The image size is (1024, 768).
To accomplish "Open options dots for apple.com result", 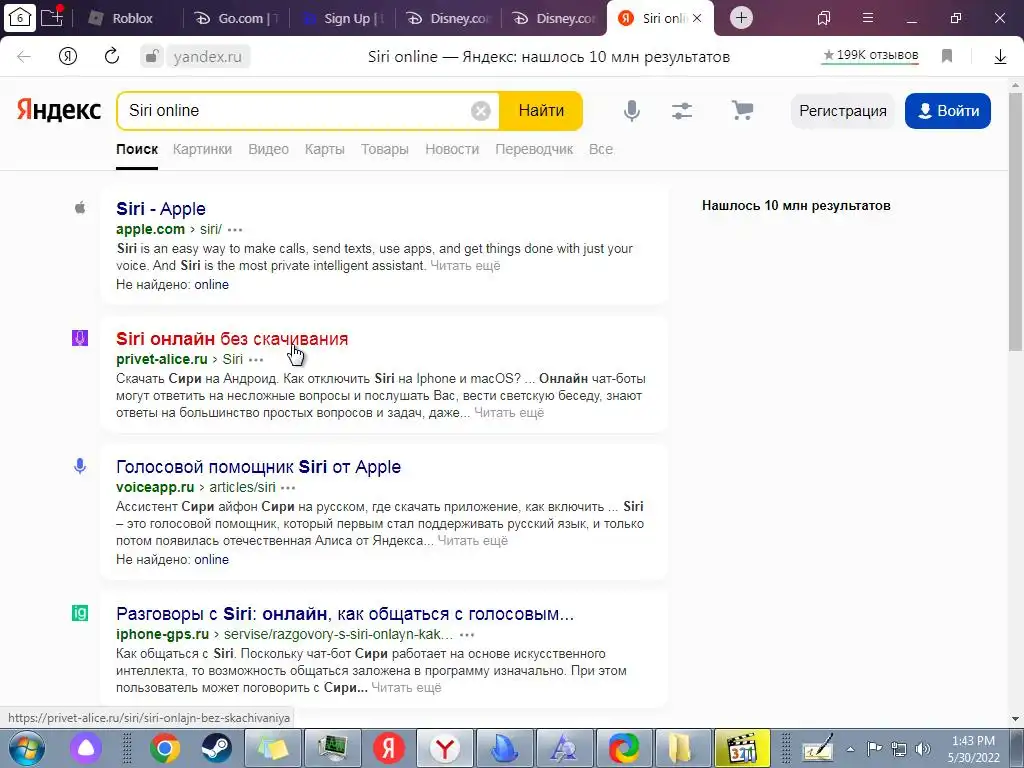I will [235, 230].
